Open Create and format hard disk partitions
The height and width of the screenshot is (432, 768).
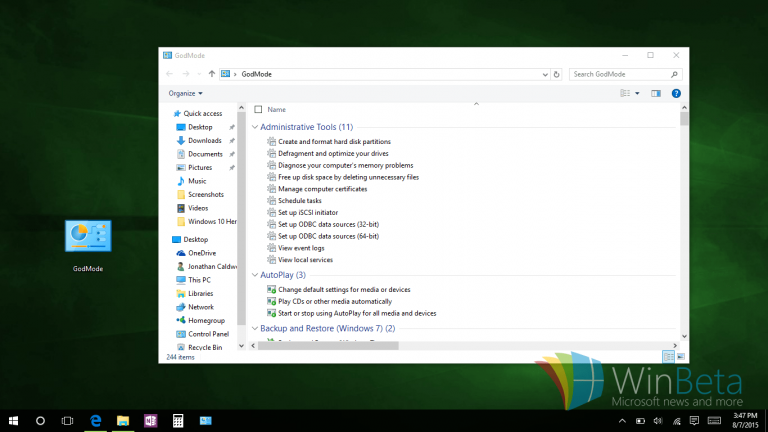click(x=335, y=142)
